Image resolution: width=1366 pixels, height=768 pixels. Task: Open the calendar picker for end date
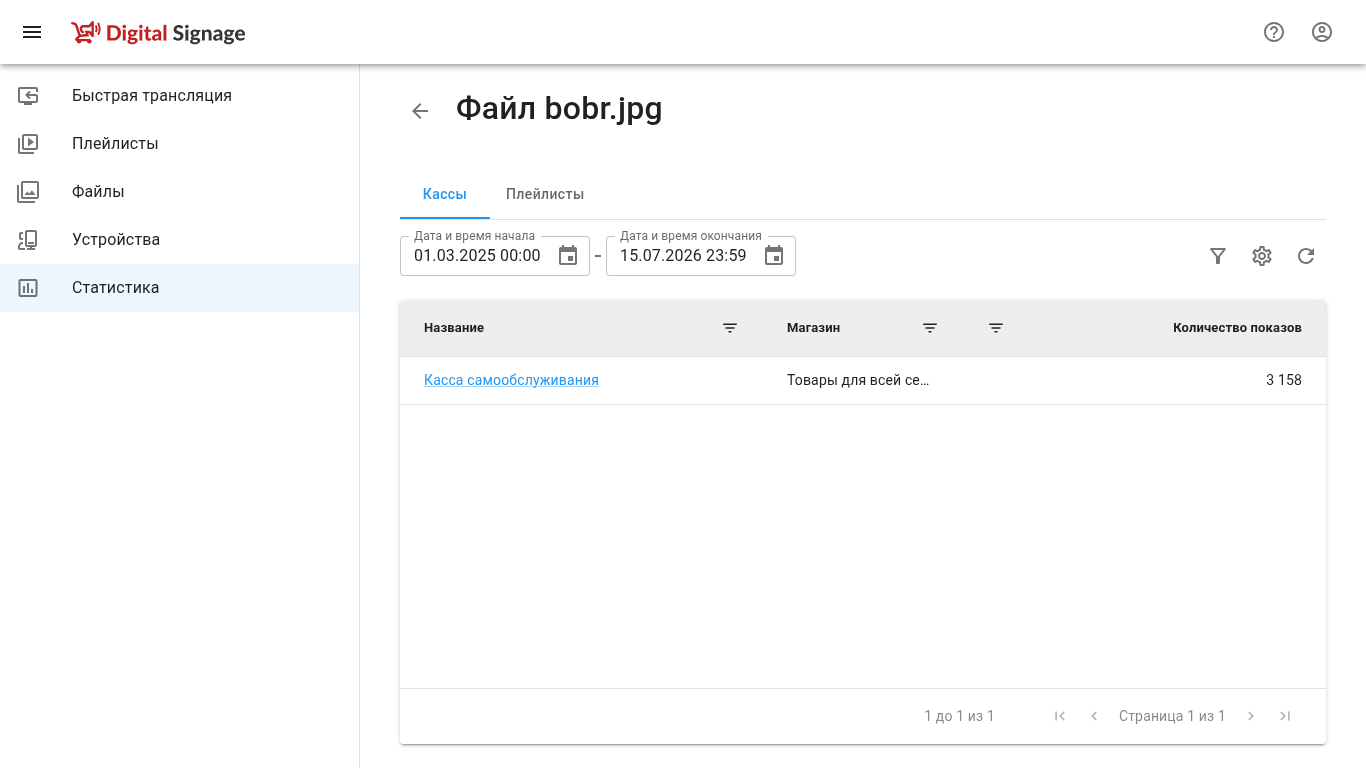click(774, 256)
